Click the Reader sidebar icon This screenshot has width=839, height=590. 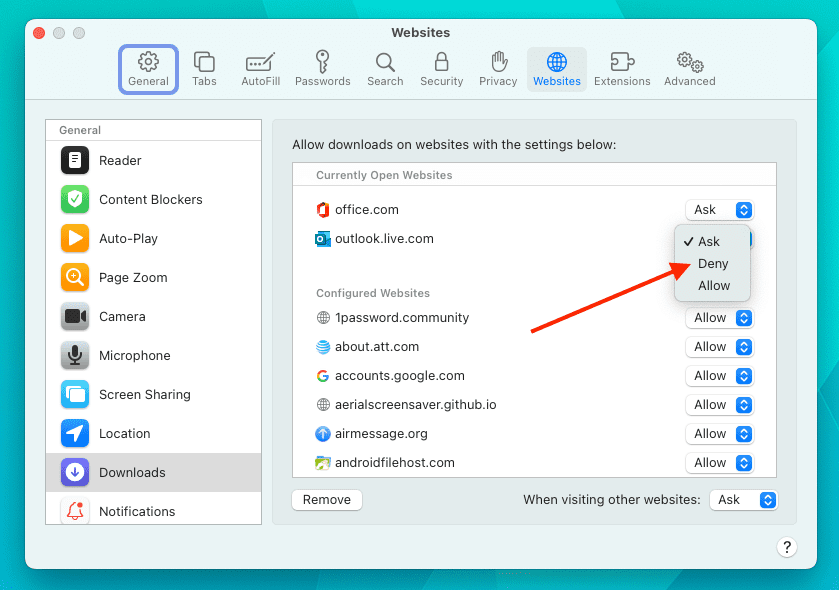click(75, 160)
